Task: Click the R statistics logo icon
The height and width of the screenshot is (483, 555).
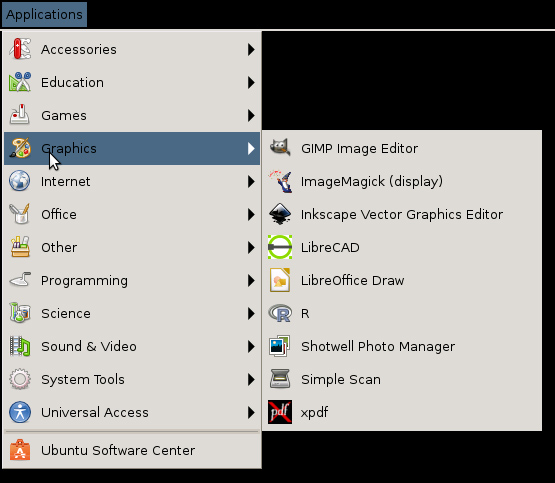Action: tap(280, 313)
